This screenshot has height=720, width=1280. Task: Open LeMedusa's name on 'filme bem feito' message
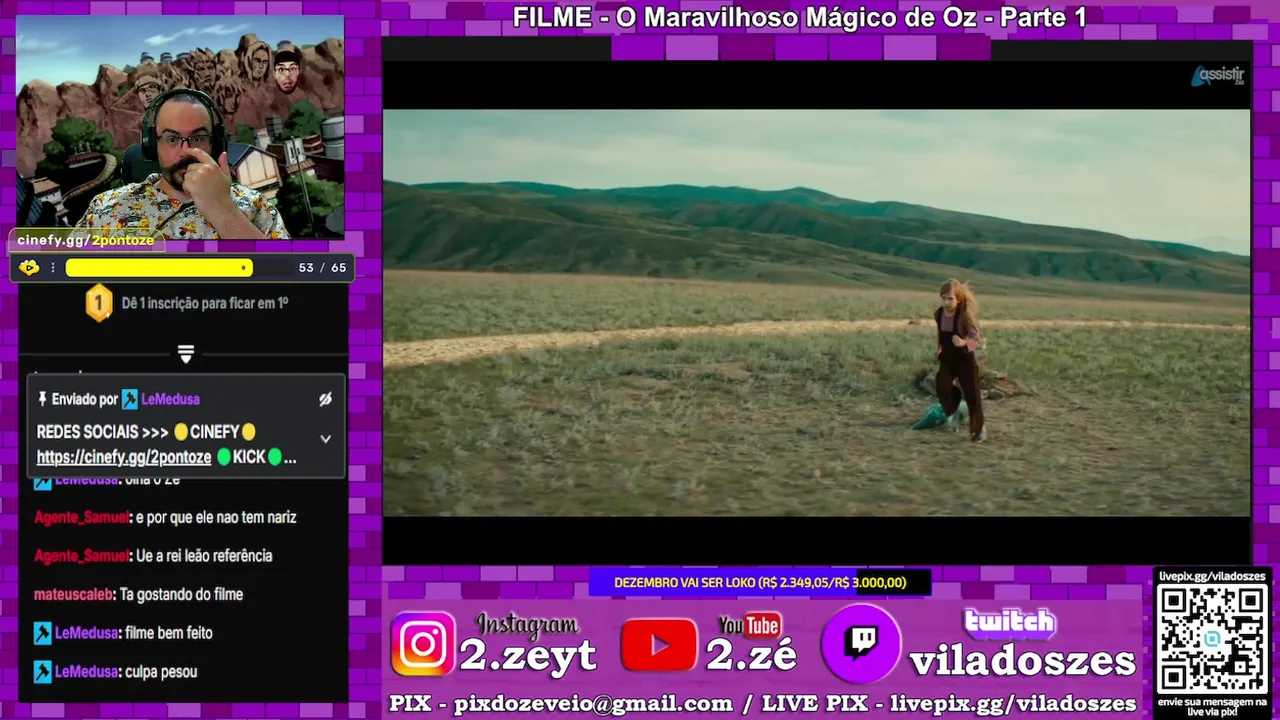(x=86, y=633)
